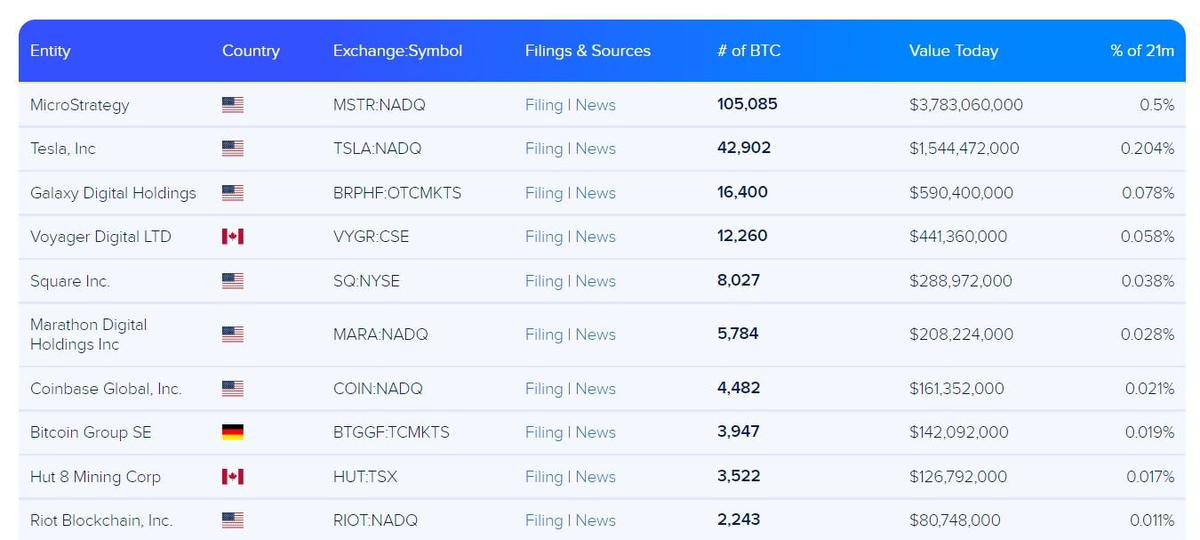Click the US flag in Coinbase Global row

(x=233, y=388)
